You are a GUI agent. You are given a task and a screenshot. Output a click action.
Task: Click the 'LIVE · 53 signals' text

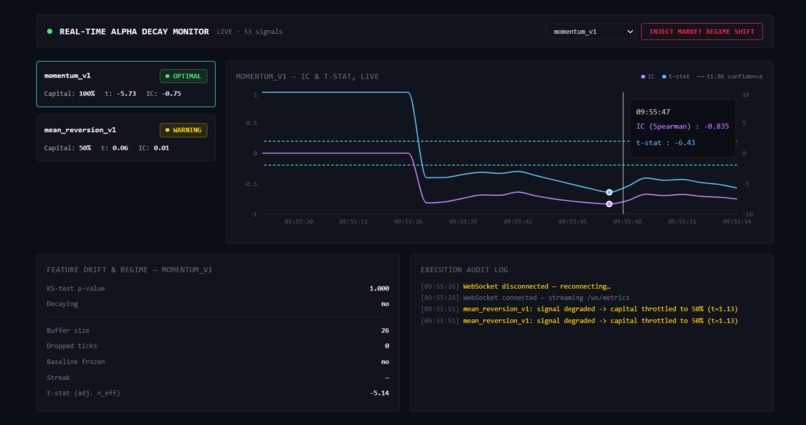tap(249, 31)
